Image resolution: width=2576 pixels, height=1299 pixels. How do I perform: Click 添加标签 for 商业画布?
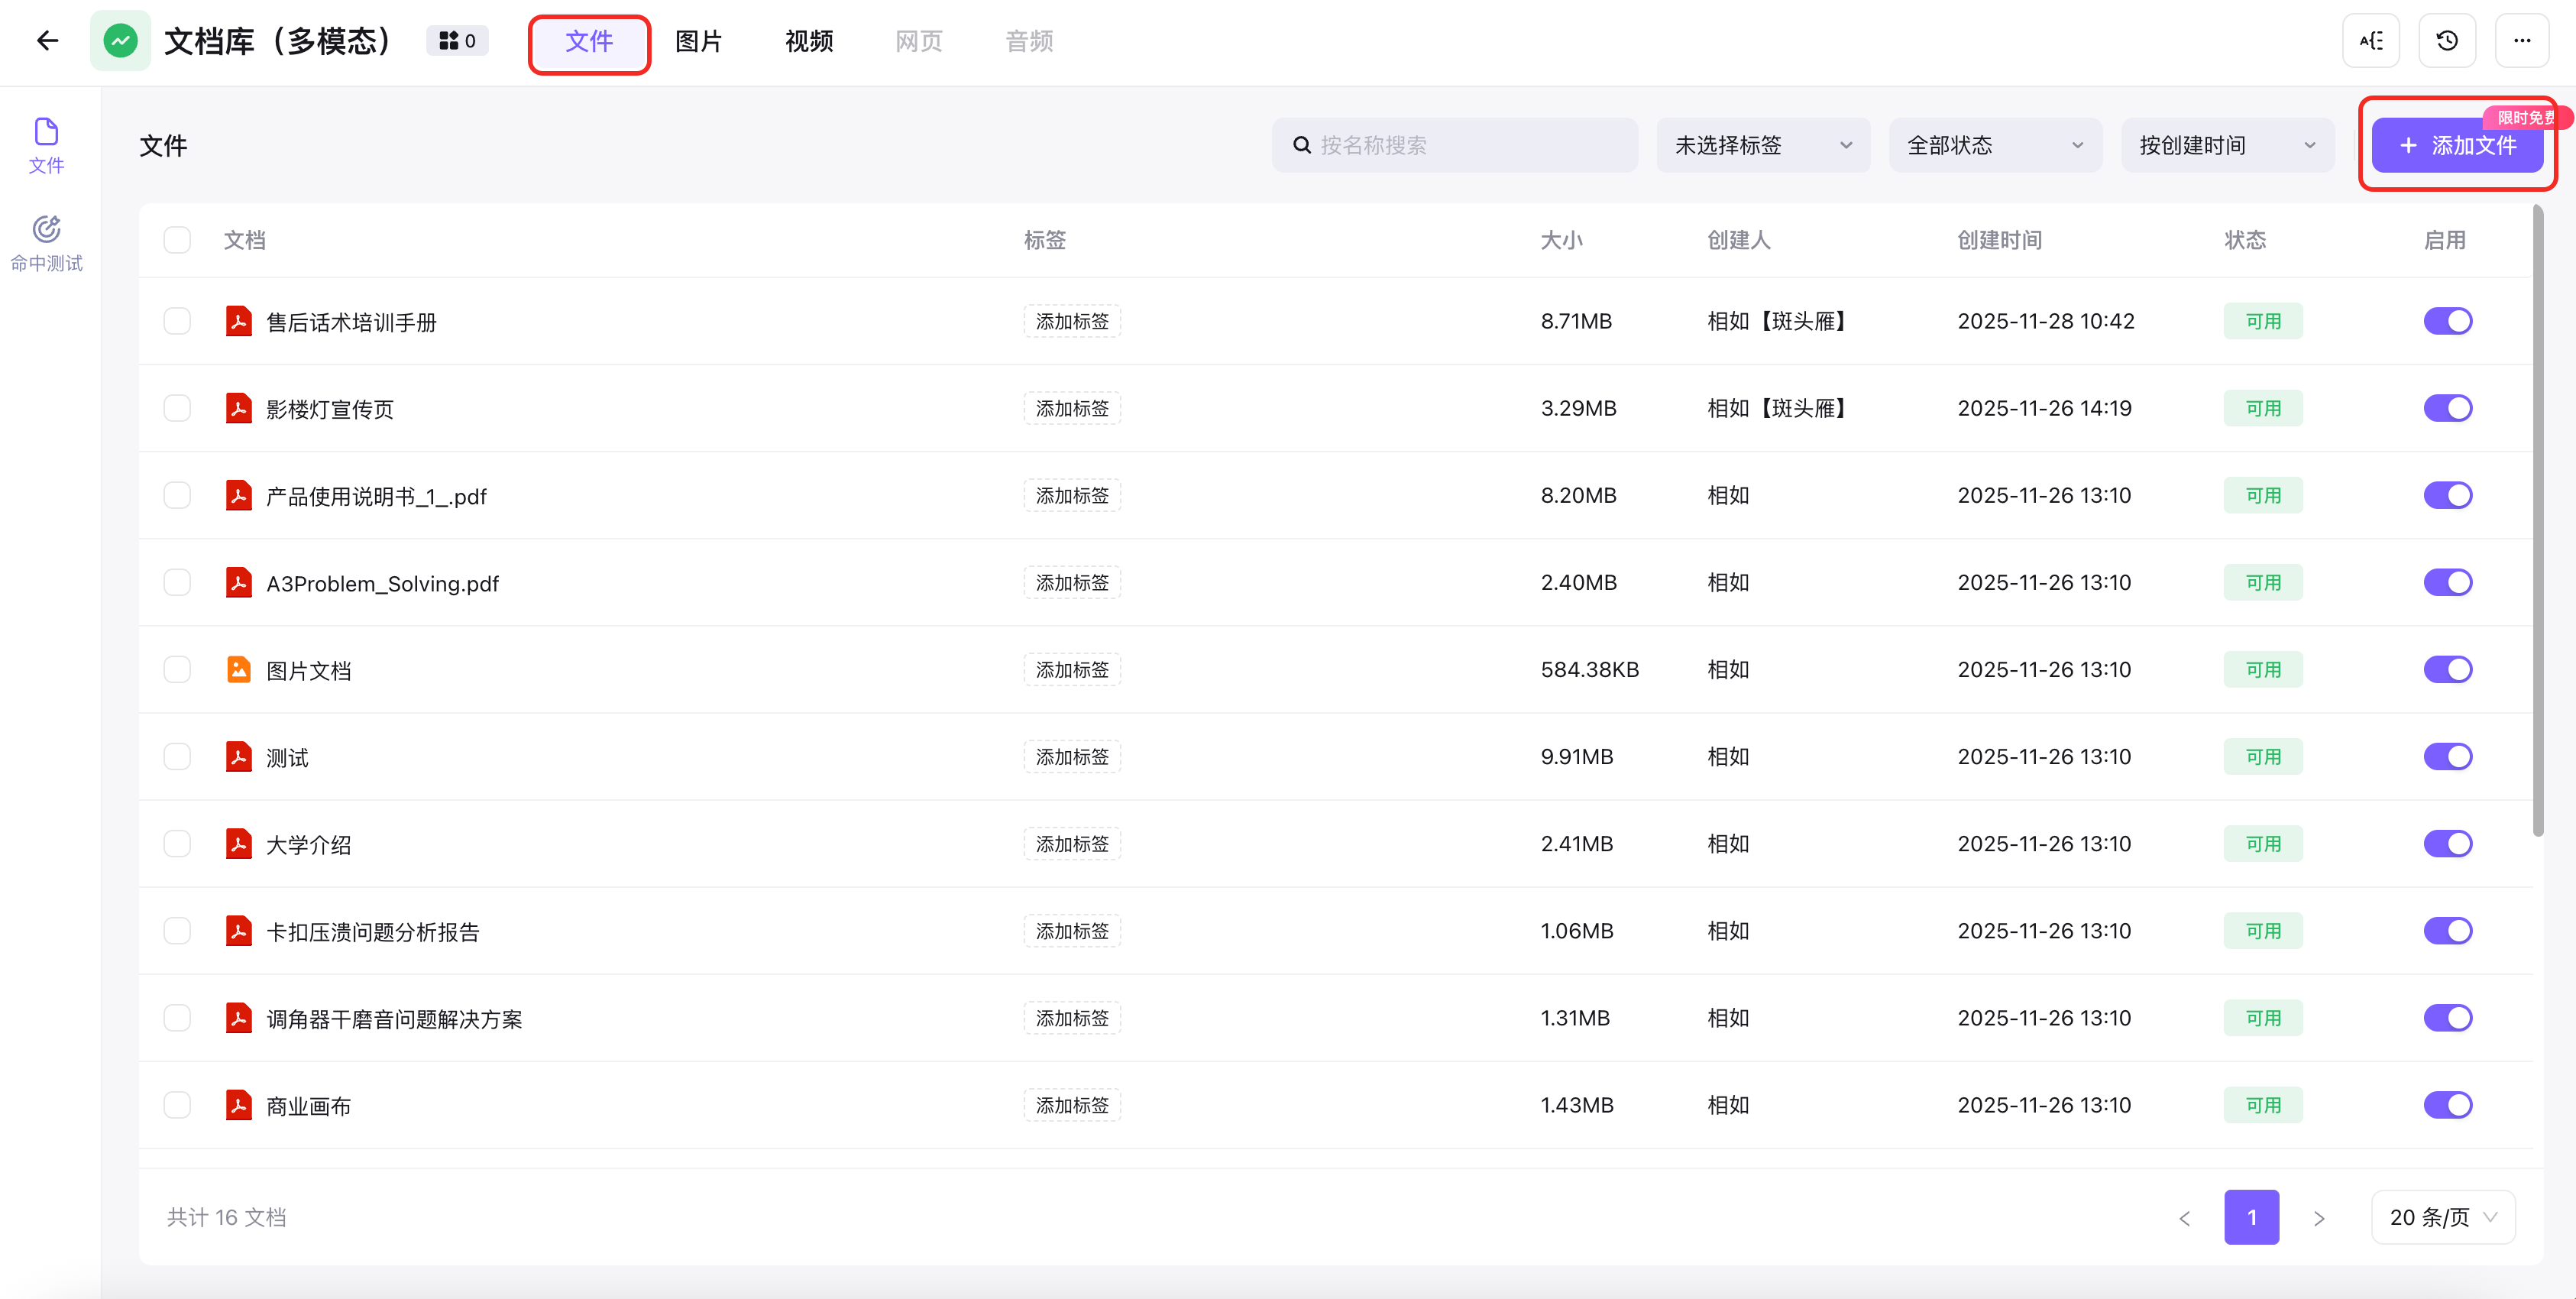tap(1071, 1105)
